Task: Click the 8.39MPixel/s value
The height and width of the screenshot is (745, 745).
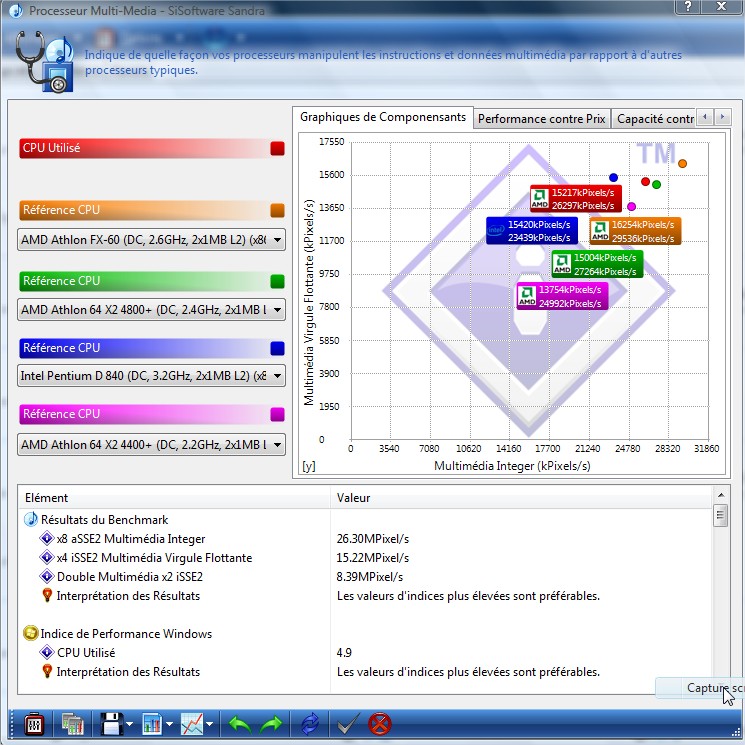Action: pyautogui.click(x=370, y=577)
